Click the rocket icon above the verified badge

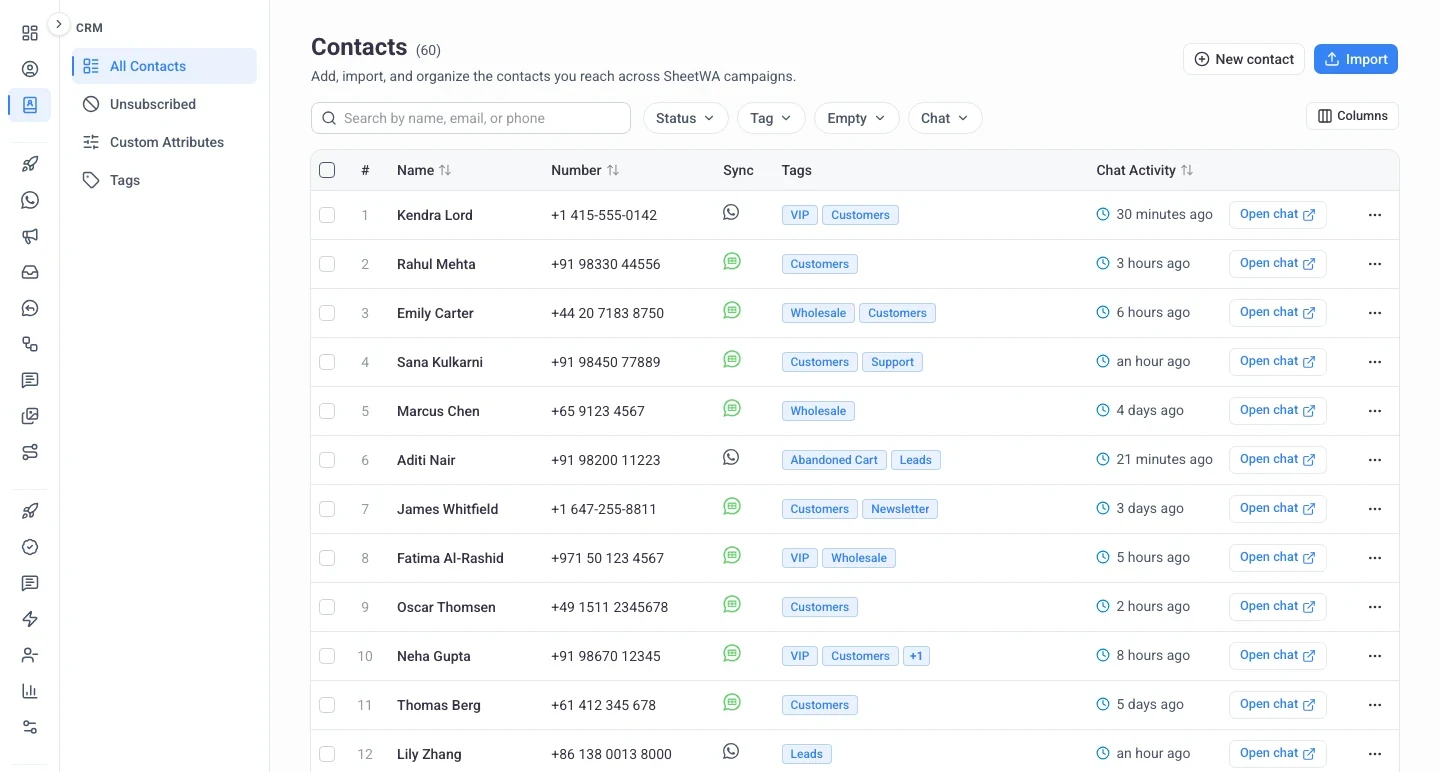(30, 511)
